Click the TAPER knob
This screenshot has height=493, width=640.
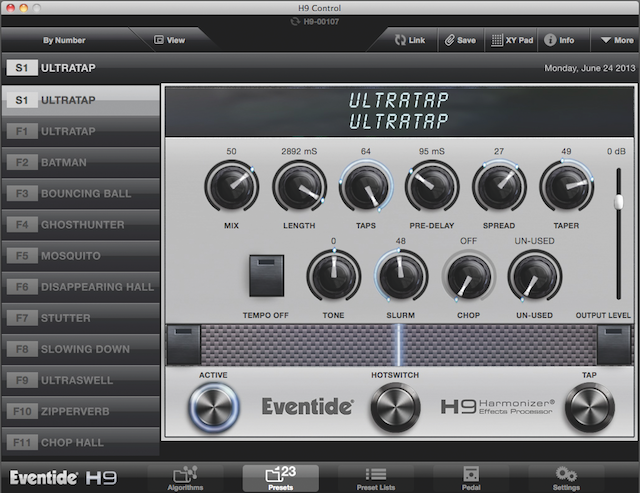tap(566, 187)
